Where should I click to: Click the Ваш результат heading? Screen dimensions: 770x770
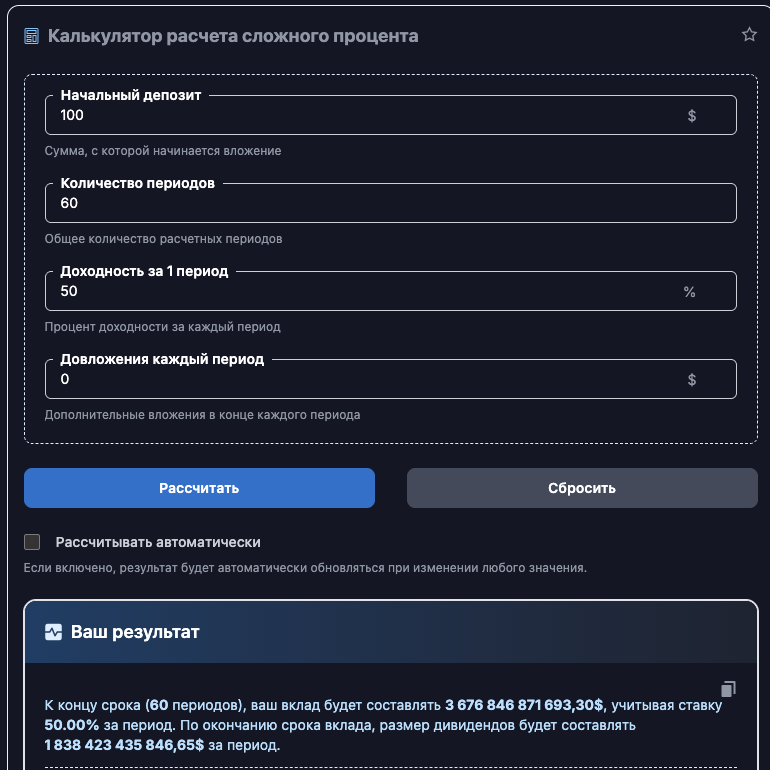pyautogui.click(x=135, y=632)
